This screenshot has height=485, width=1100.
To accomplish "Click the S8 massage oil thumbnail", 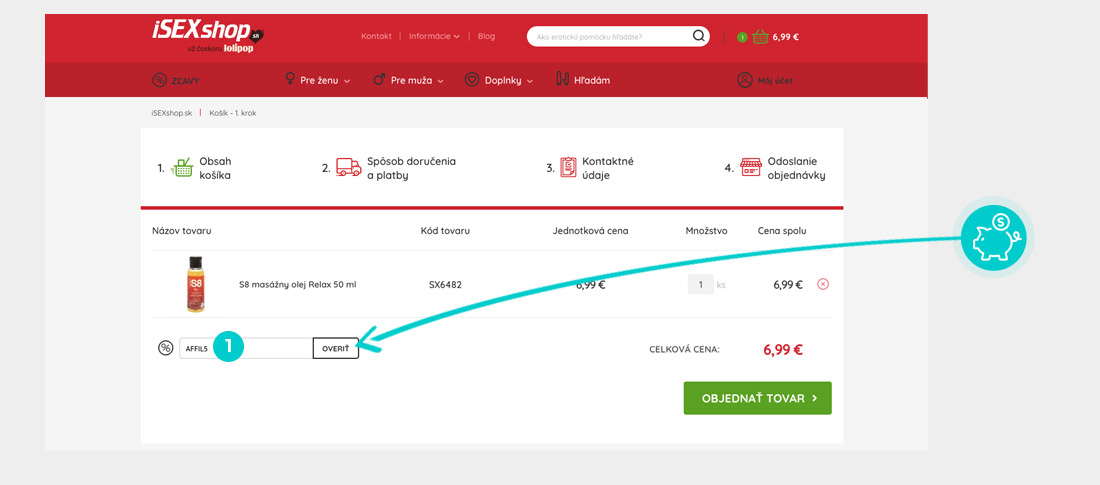I will (x=196, y=284).
